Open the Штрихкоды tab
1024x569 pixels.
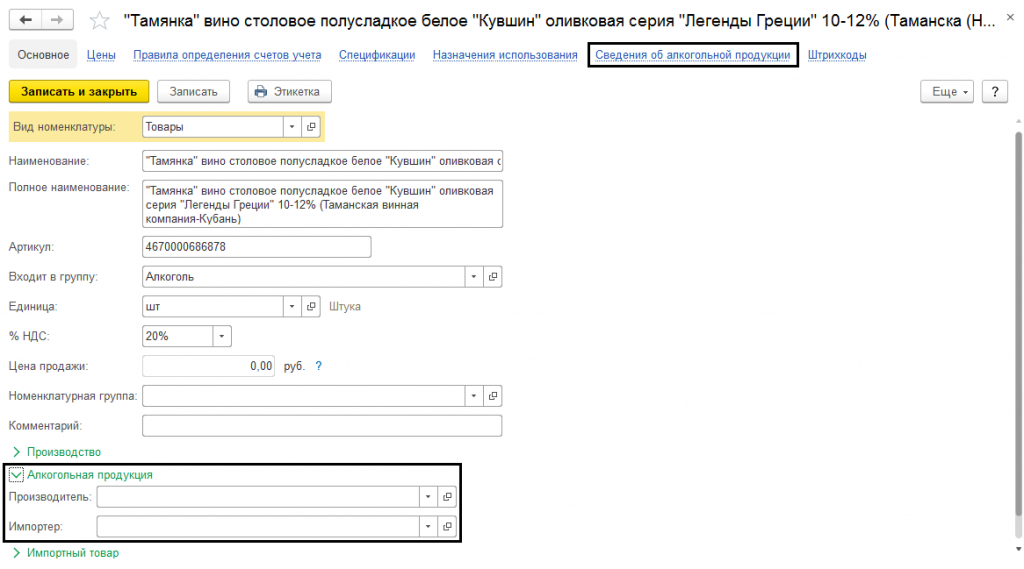point(836,55)
